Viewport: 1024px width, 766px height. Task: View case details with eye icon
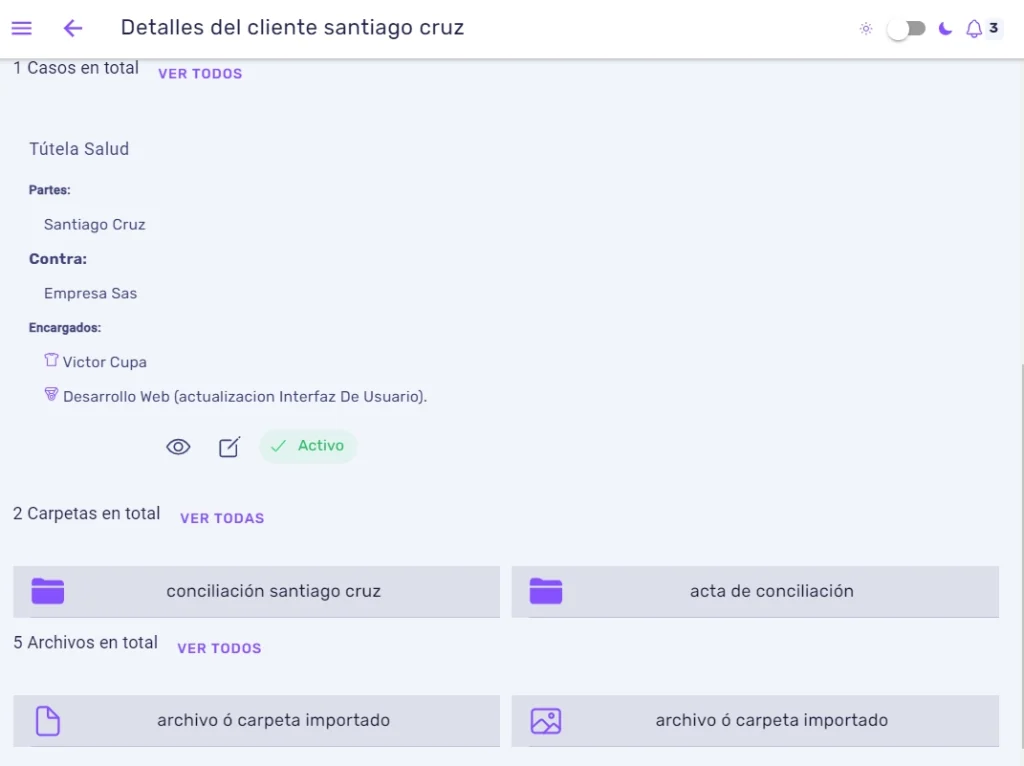(x=178, y=447)
